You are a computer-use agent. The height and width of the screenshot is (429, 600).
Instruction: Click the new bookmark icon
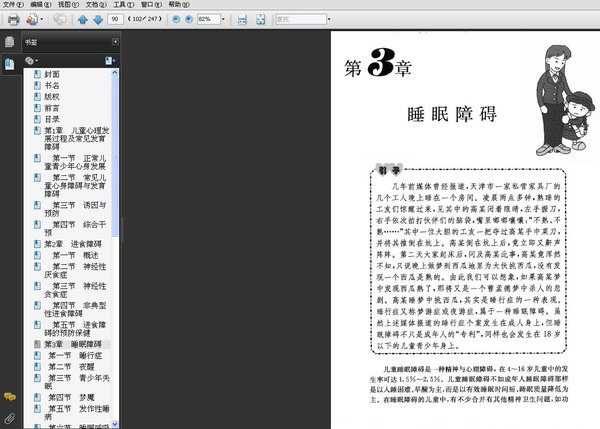(x=110, y=60)
